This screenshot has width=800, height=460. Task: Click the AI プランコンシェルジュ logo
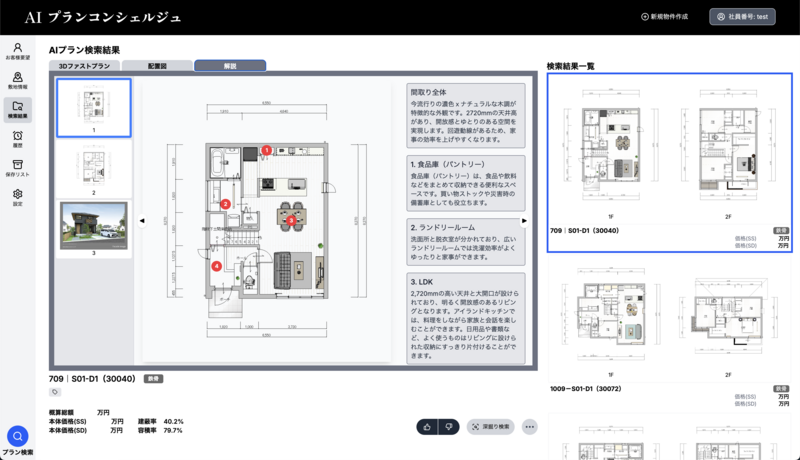[x=103, y=17]
